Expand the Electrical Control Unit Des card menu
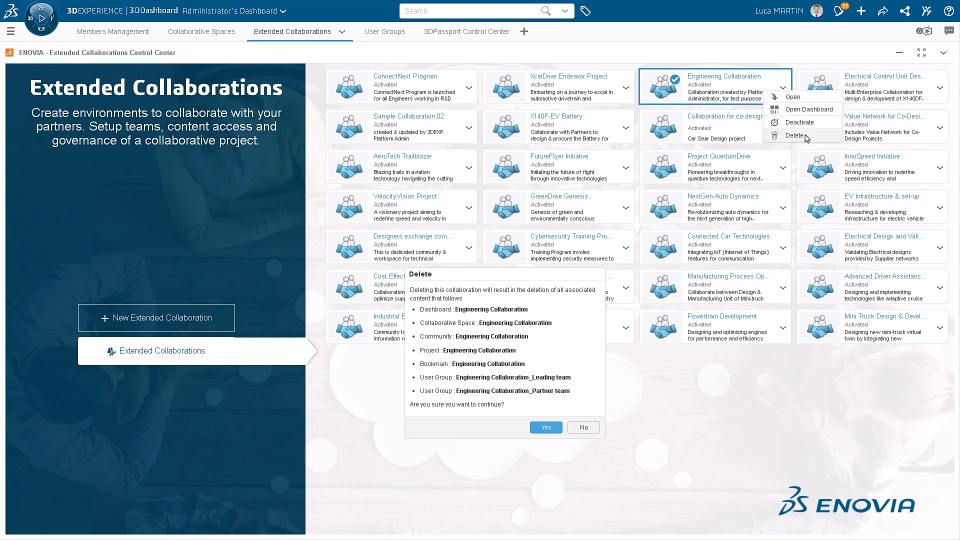 point(940,88)
